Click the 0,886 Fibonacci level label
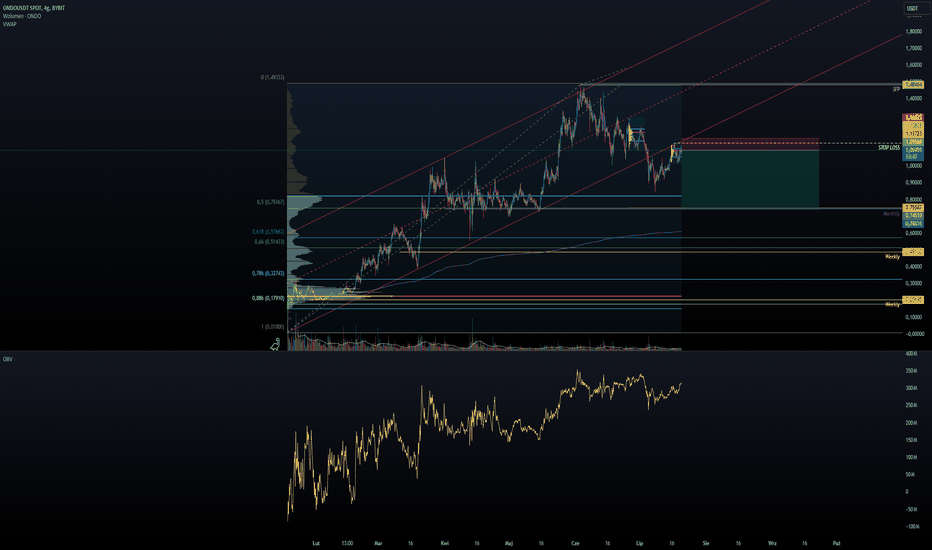 (268, 298)
